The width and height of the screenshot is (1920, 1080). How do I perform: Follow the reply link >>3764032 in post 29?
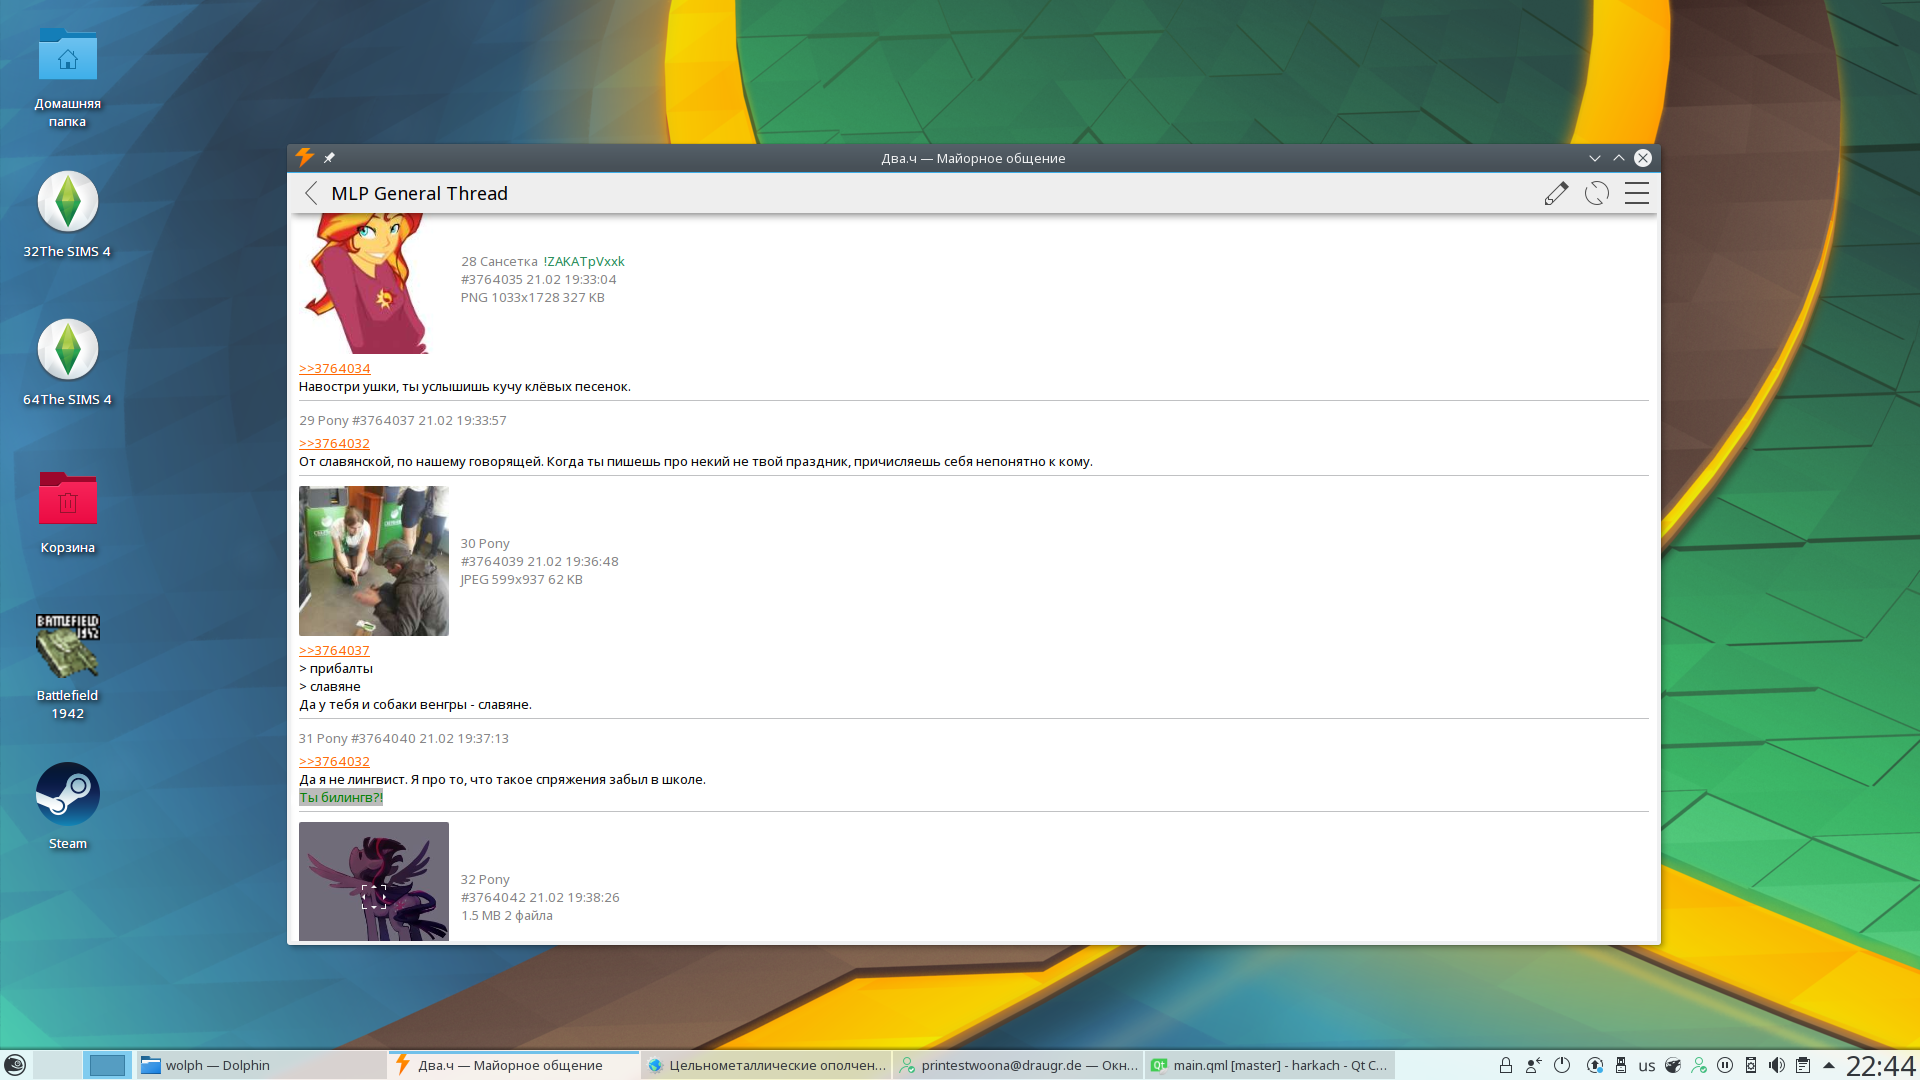334,443
